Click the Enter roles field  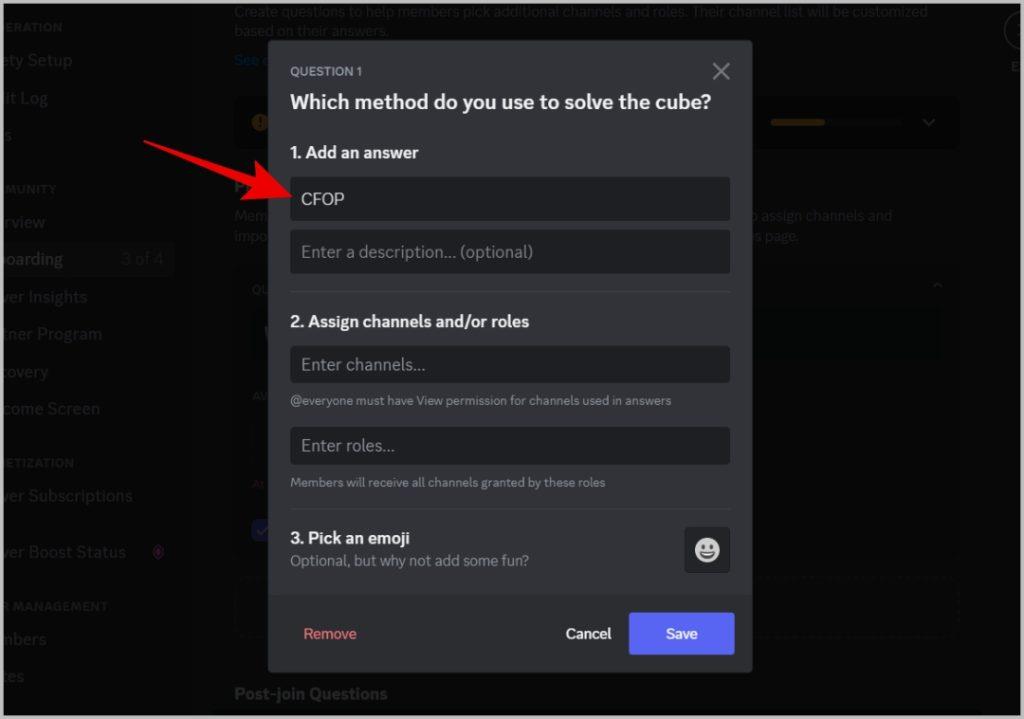click(510, 446)
